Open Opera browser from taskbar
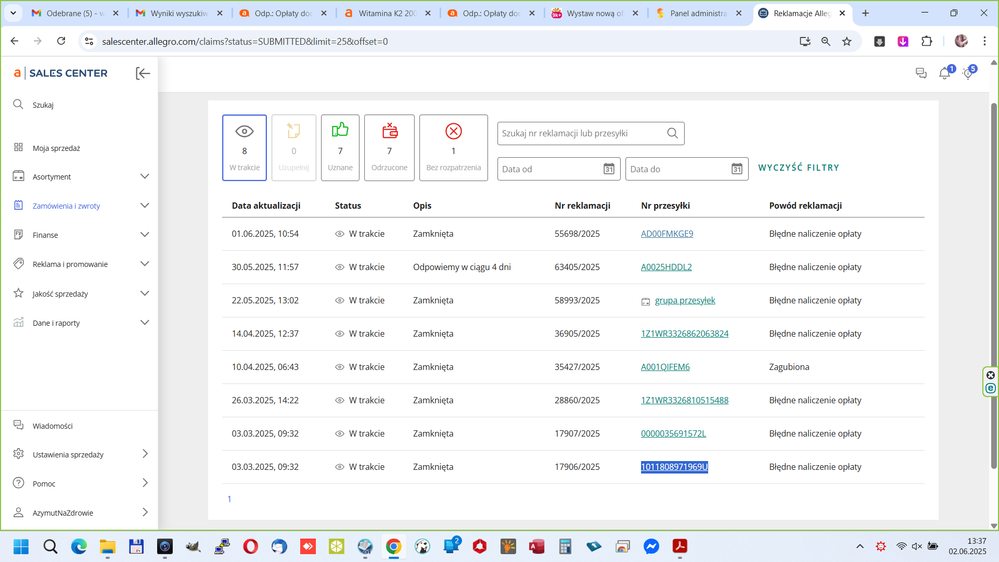Viewport: 999px width, 562px height. coord(250,547)
